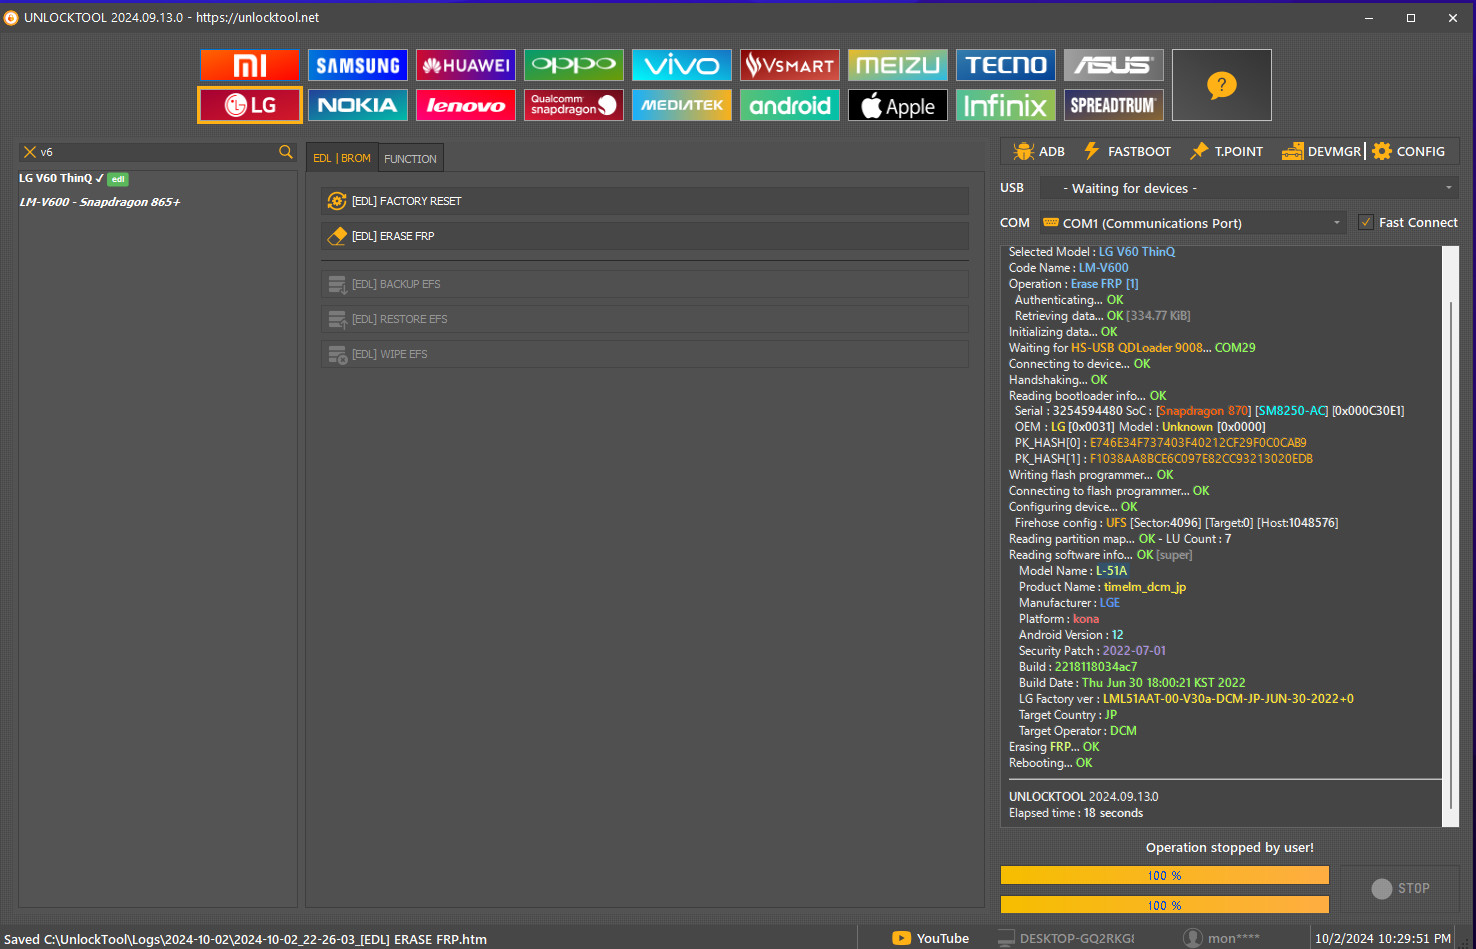
Task: Click the upper 100% progress bar
Action: pos(1165,875)
